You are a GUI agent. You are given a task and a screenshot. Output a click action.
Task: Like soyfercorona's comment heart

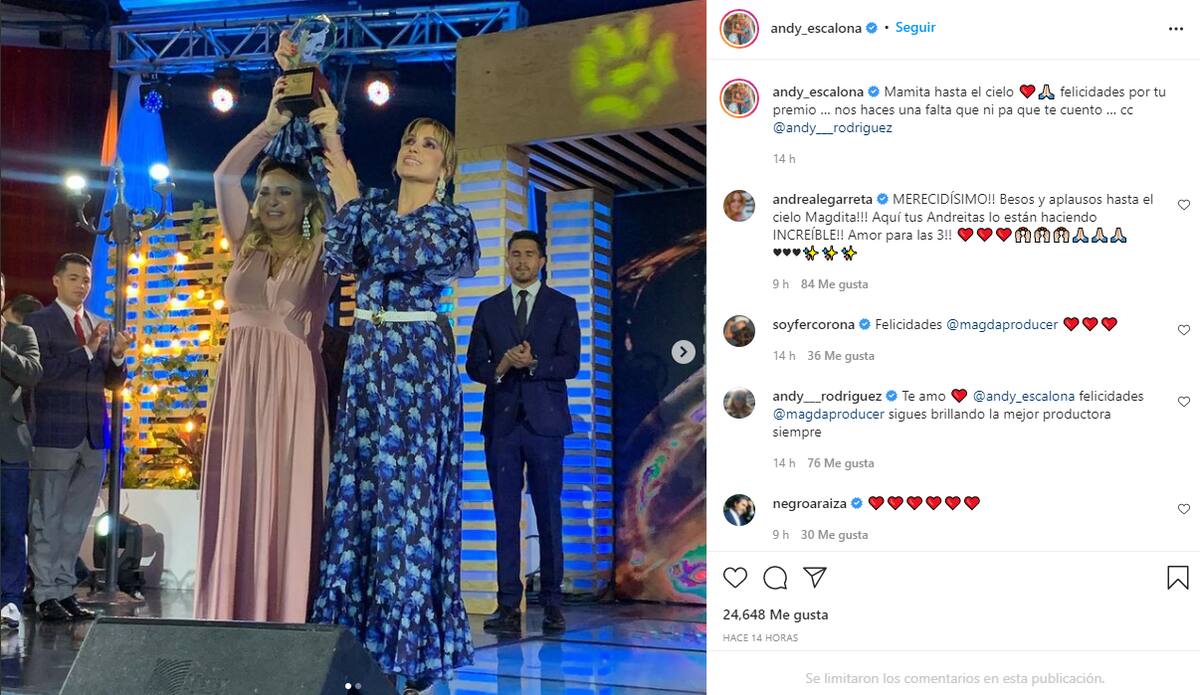coord(1184,330)
